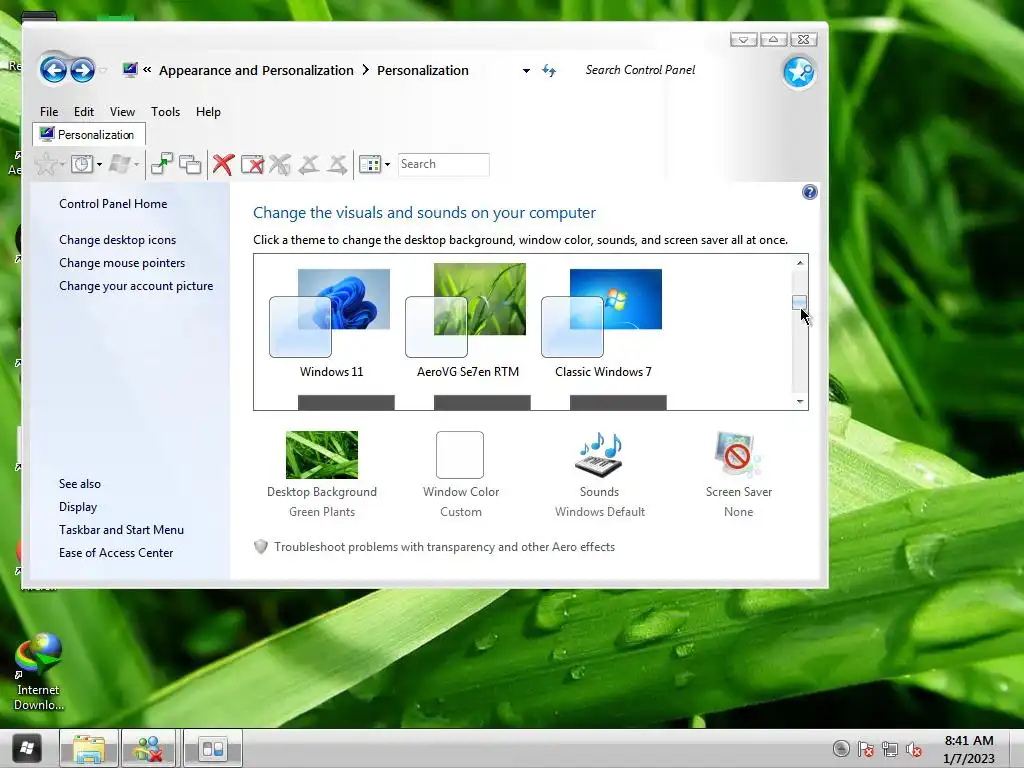Open the Start menu button
Screen dimensions: 1024x768
pos(26,748)
